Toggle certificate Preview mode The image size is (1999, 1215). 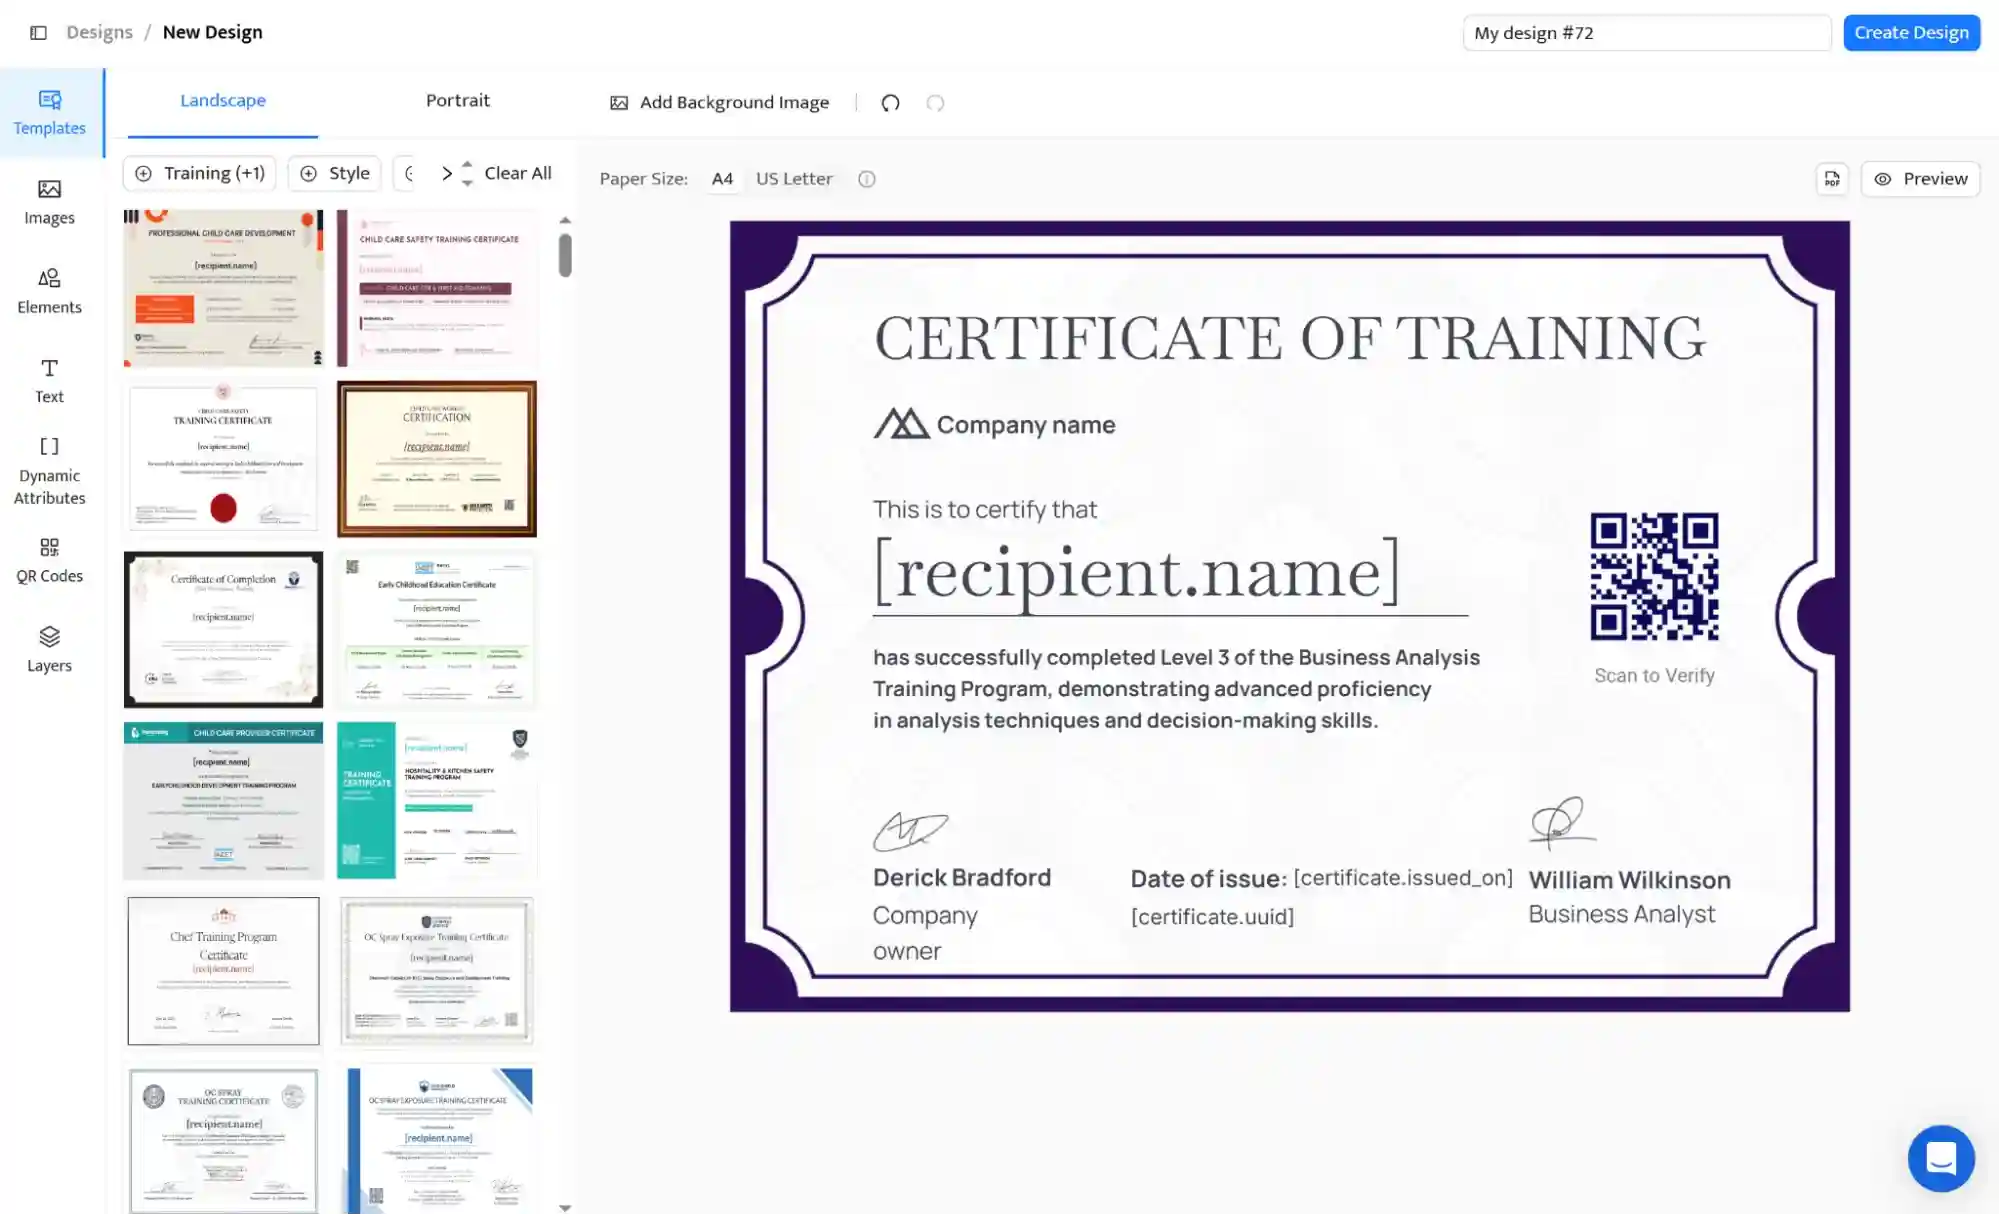(x=1919, y=179)
